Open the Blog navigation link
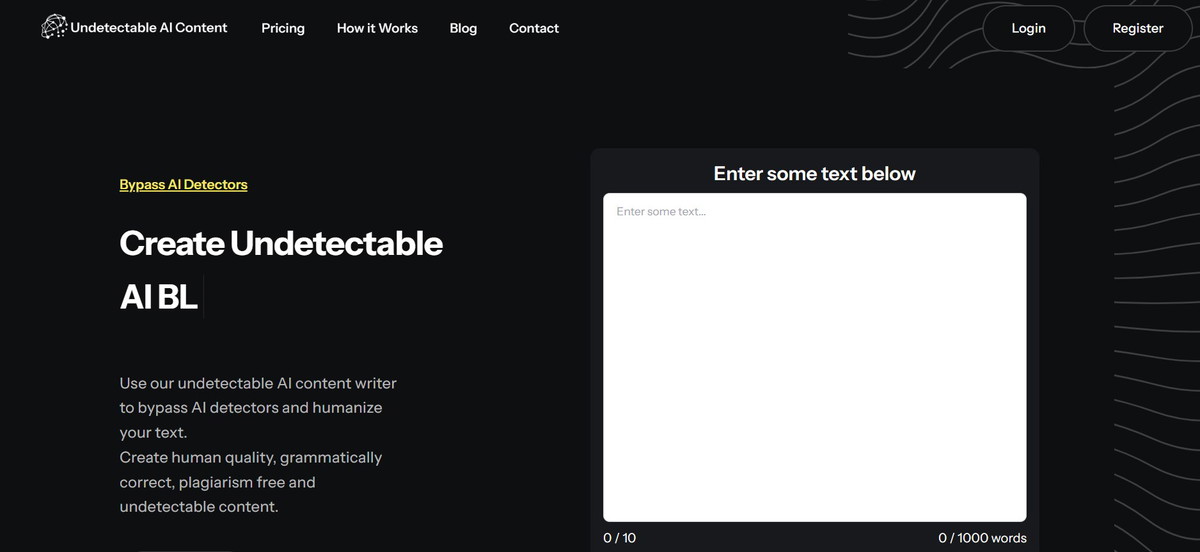 (x=463, y=28)
